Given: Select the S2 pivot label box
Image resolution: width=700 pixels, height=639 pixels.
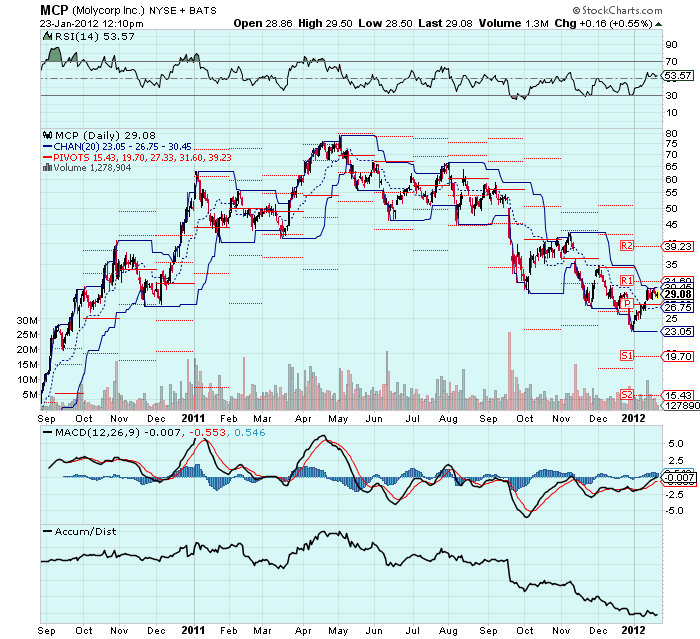Looking at the screenshot, I should tap(627, 394).
